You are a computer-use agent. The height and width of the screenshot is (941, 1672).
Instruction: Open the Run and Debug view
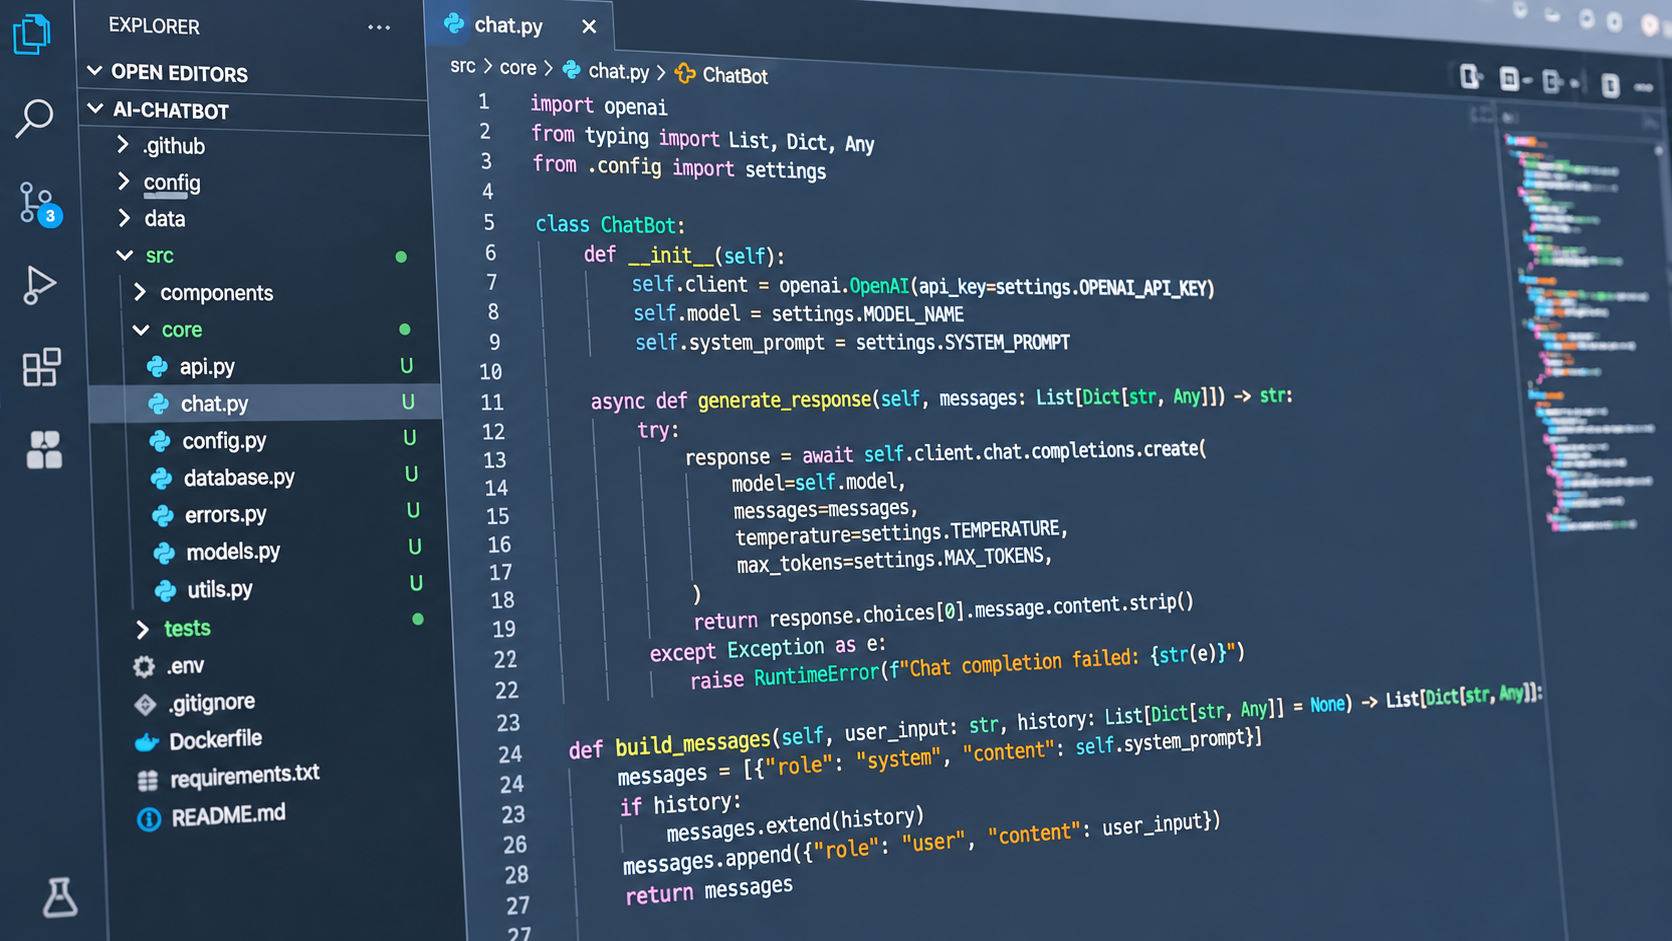(x=39, y=285)
